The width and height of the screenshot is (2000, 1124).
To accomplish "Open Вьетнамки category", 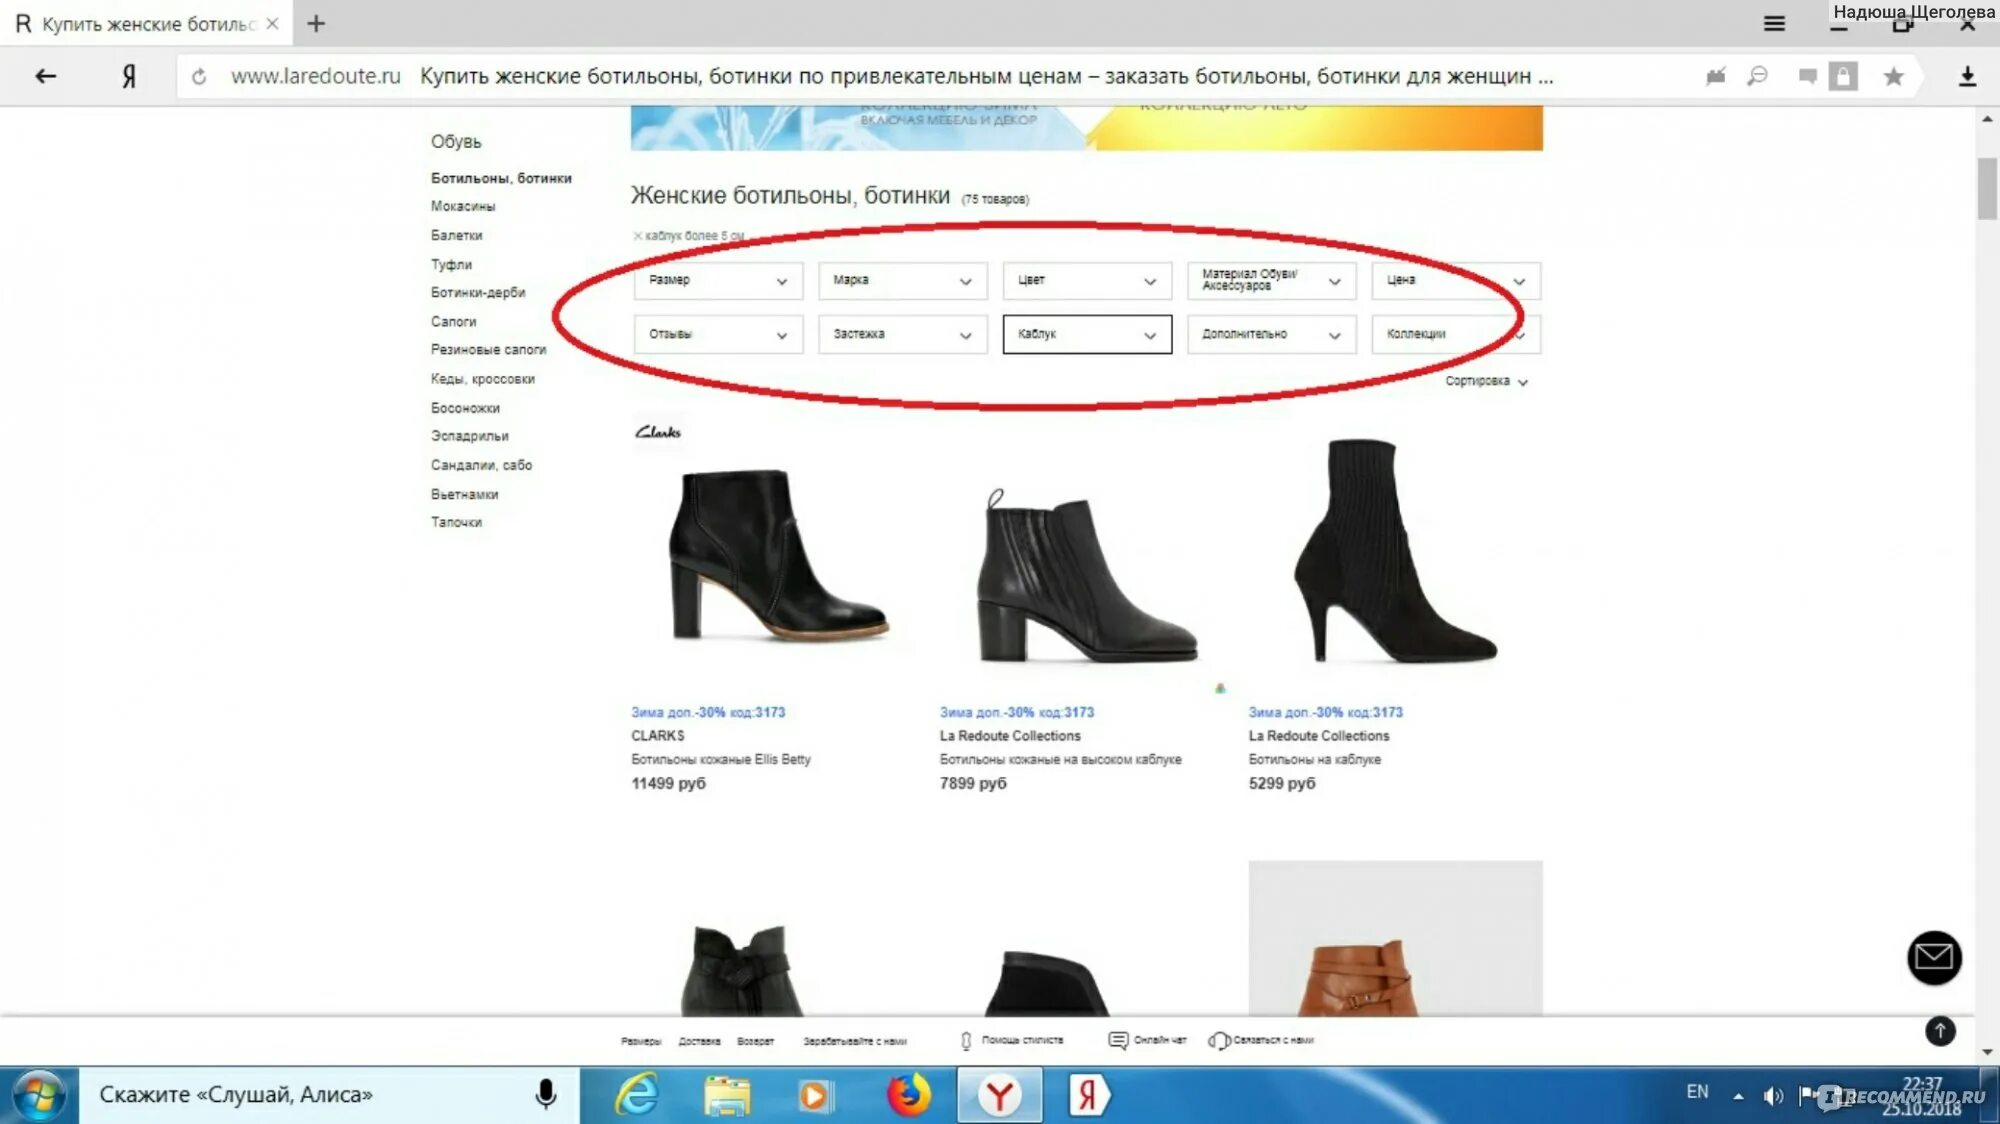I will pyautogui.click(x=464, y=495).
